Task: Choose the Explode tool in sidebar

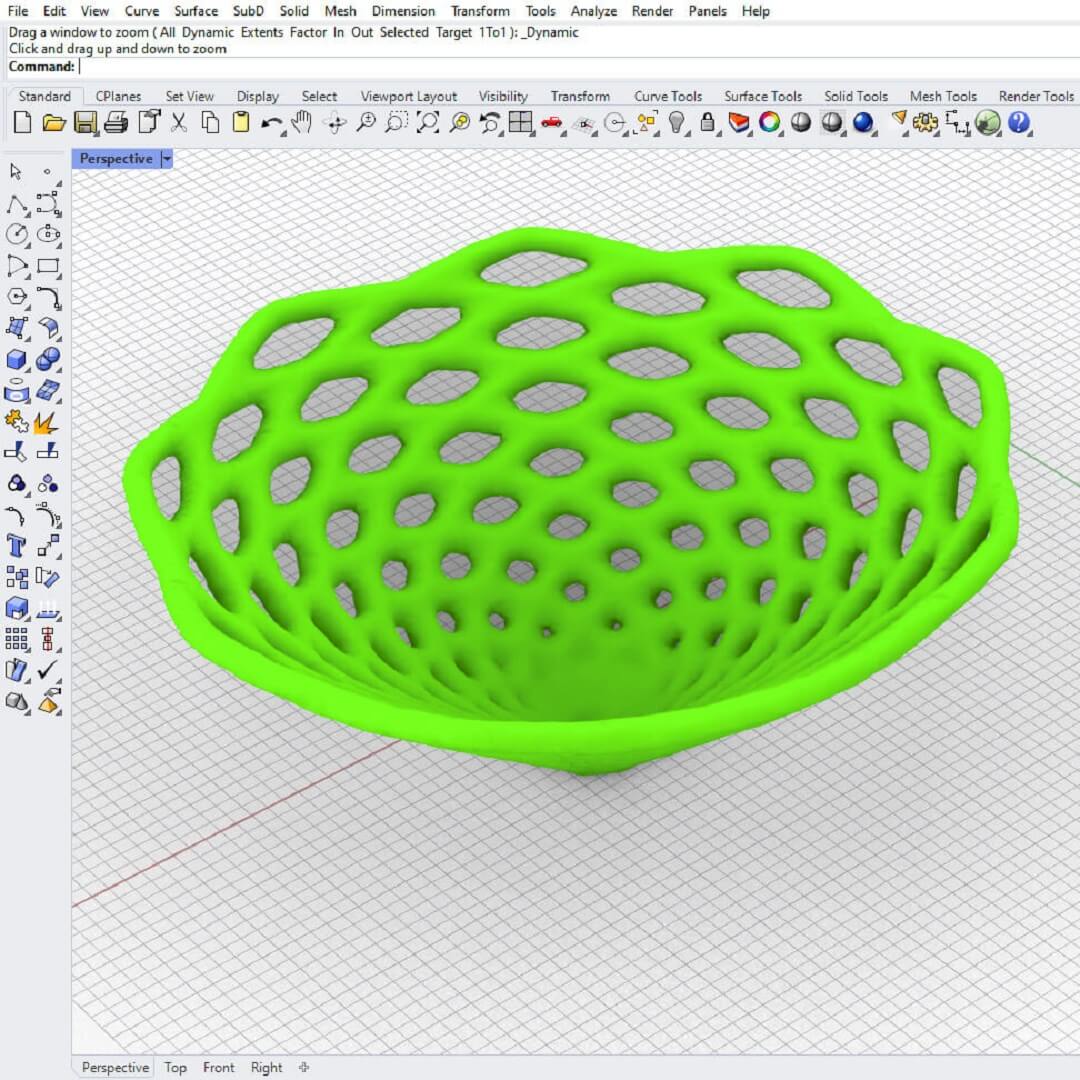Action: point(46,422)
